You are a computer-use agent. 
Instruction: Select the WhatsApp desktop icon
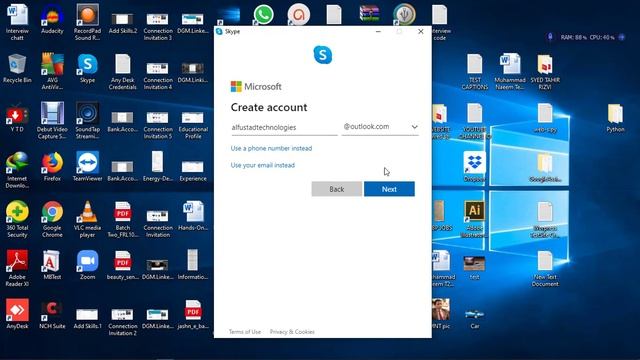tap(264, 15)
